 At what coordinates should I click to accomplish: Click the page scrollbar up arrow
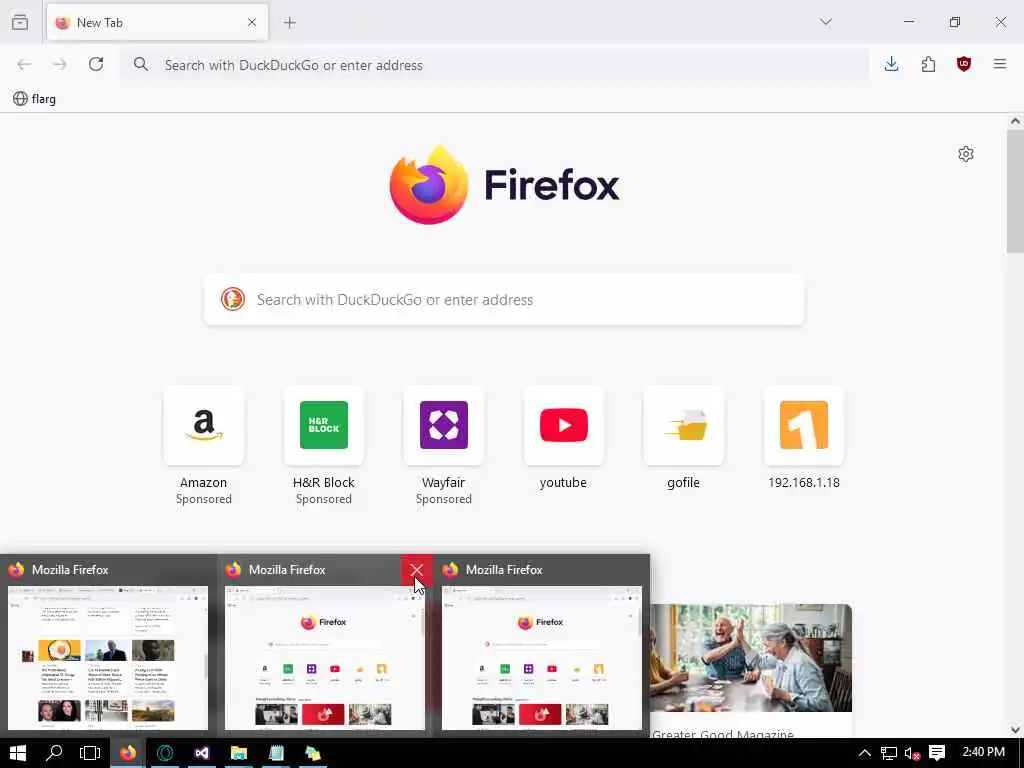tap(1015, 121)
